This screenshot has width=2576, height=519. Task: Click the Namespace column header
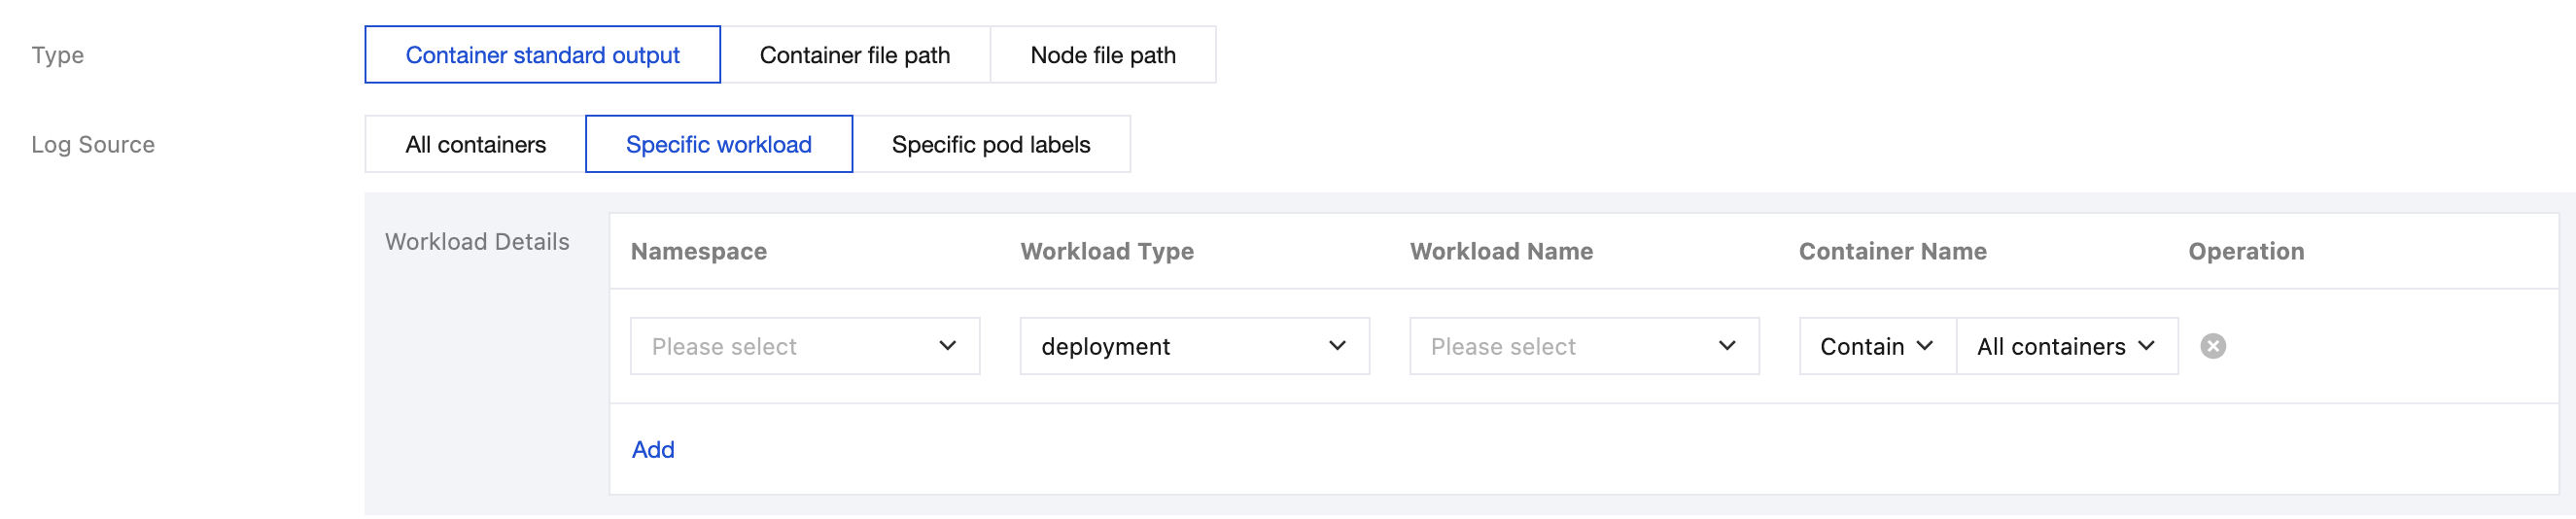pyautogui.click(x=698, y=252)
